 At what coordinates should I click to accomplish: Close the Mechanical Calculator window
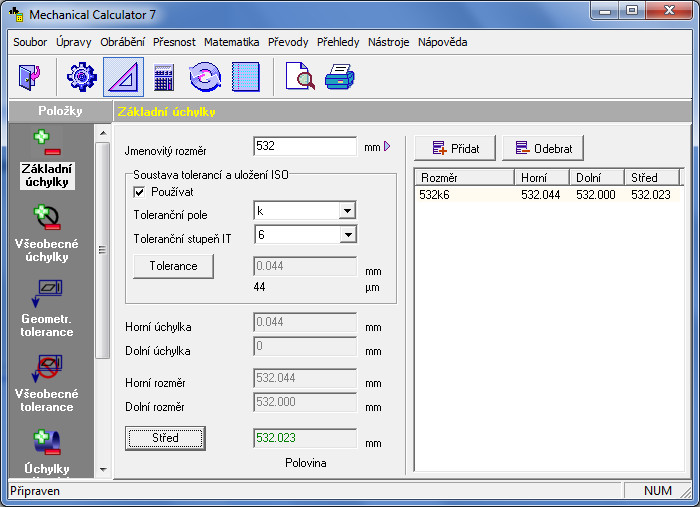pyautogui.click(x=669, y=11)
